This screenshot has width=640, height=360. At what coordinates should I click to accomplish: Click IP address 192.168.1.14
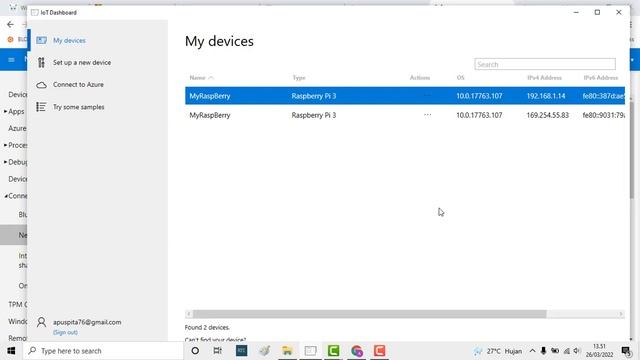(546, 96)
